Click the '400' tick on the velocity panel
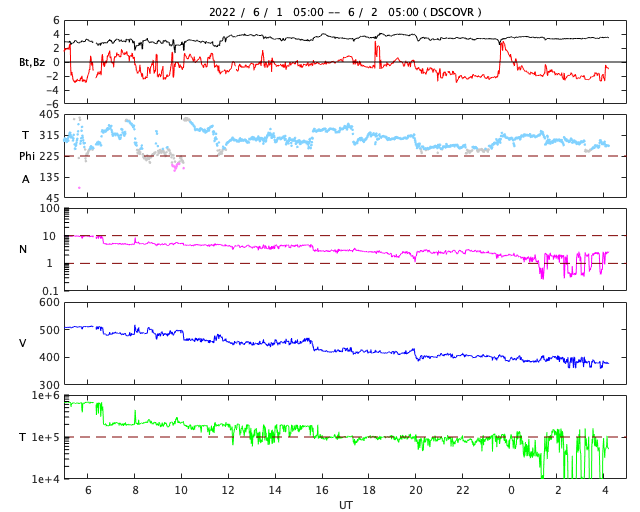 click(49, 357)
